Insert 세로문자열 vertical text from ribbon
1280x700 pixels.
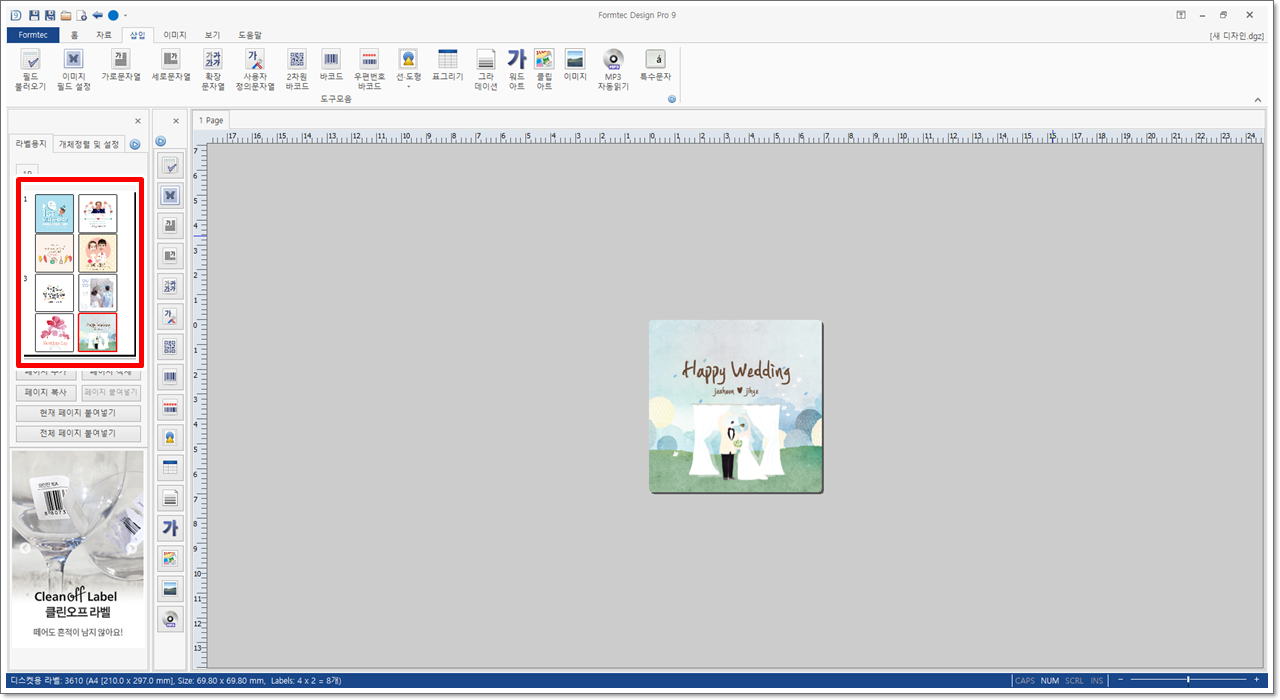point(171,65)
